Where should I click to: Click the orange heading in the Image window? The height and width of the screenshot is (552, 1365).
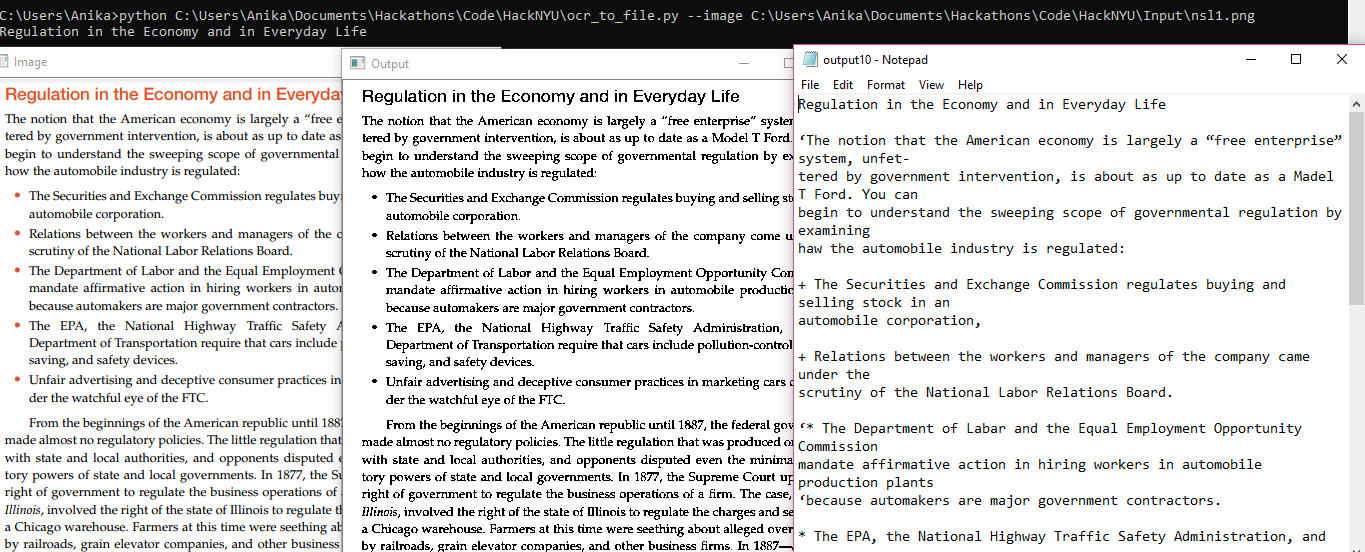(x=174, y=95)
